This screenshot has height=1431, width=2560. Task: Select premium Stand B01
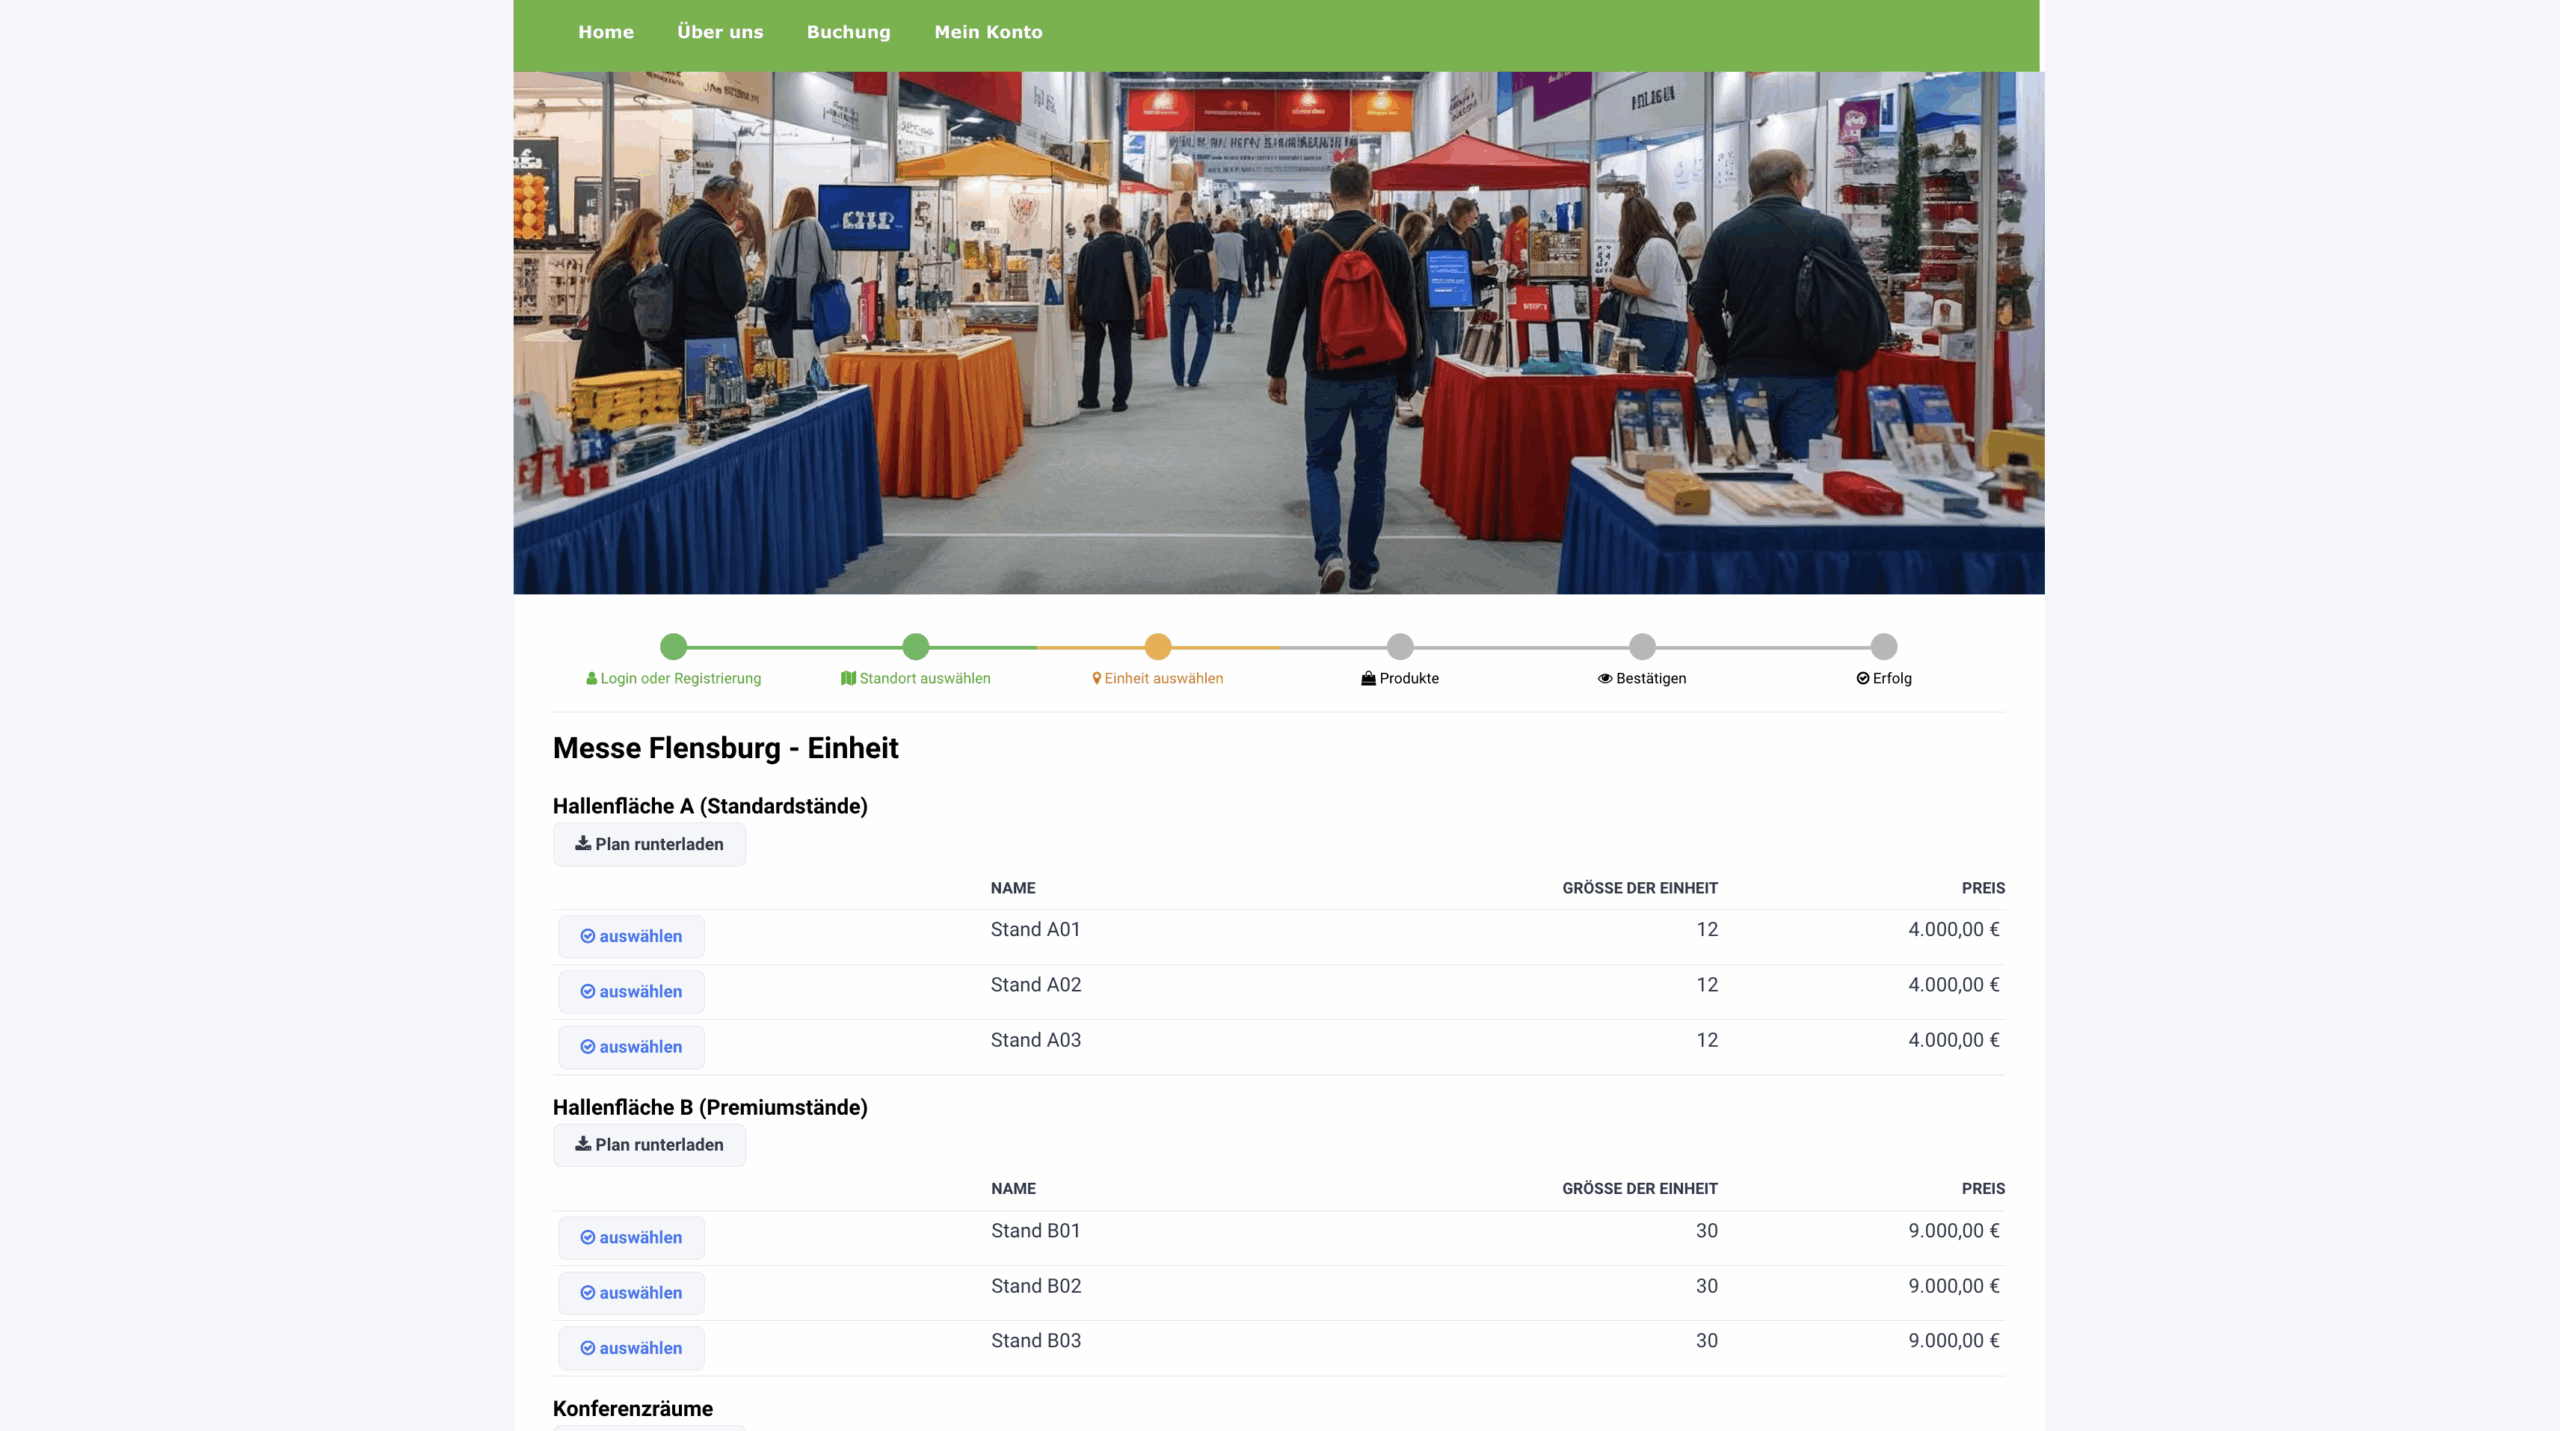point(631,1238)
